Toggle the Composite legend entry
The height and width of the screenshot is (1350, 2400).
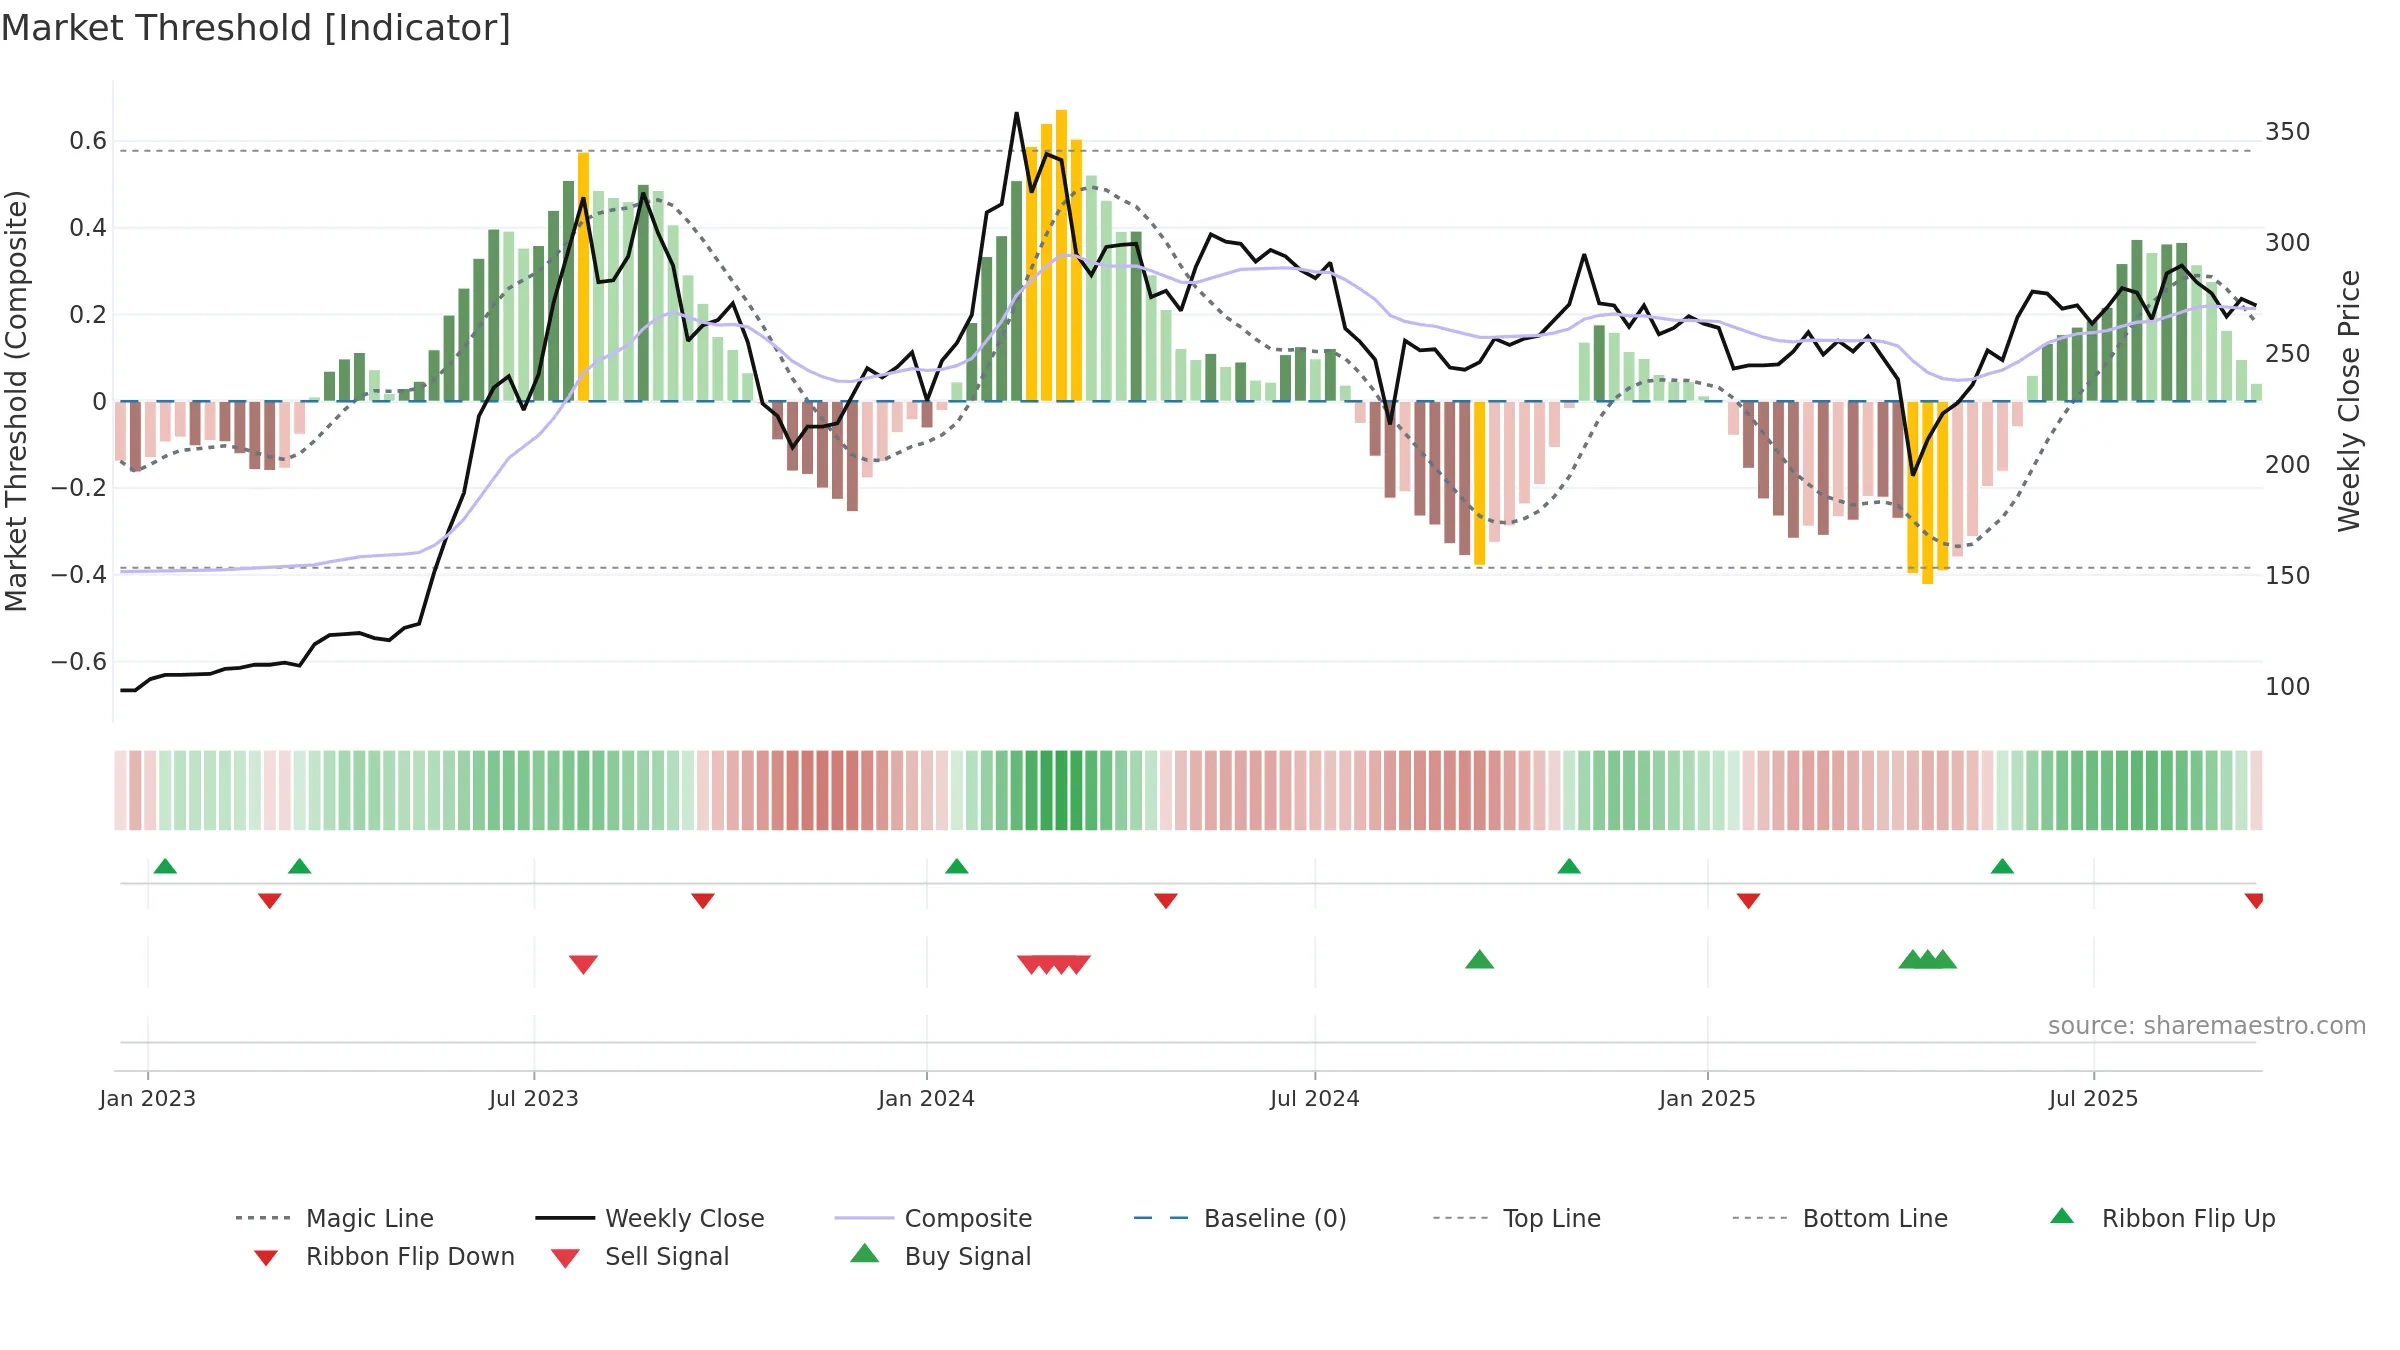tap(933, 1218)
